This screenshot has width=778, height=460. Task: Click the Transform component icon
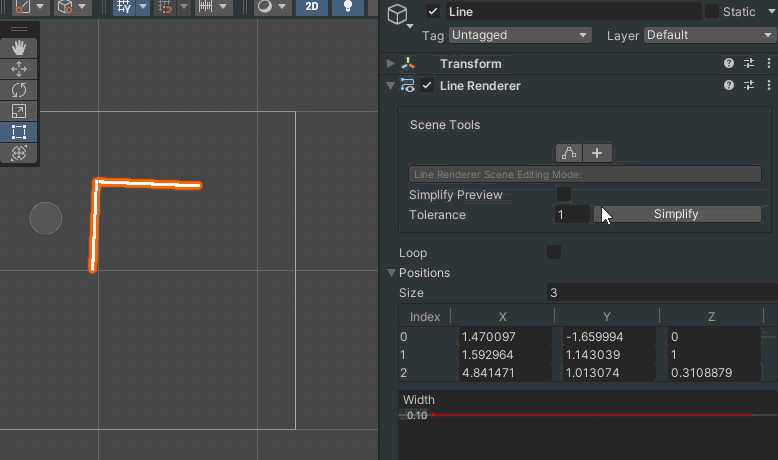coord(408,64)
